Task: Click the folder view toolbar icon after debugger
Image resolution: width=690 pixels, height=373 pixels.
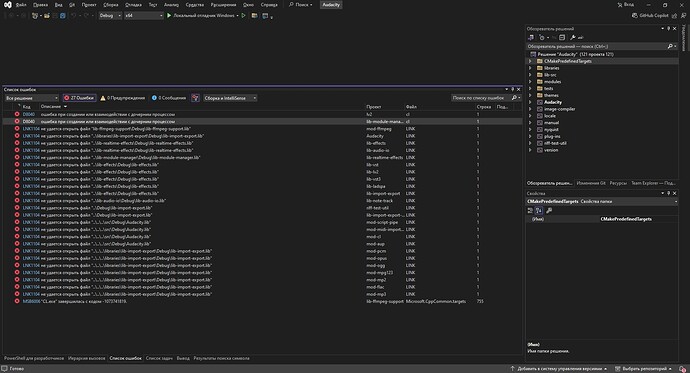Action: 254,15
